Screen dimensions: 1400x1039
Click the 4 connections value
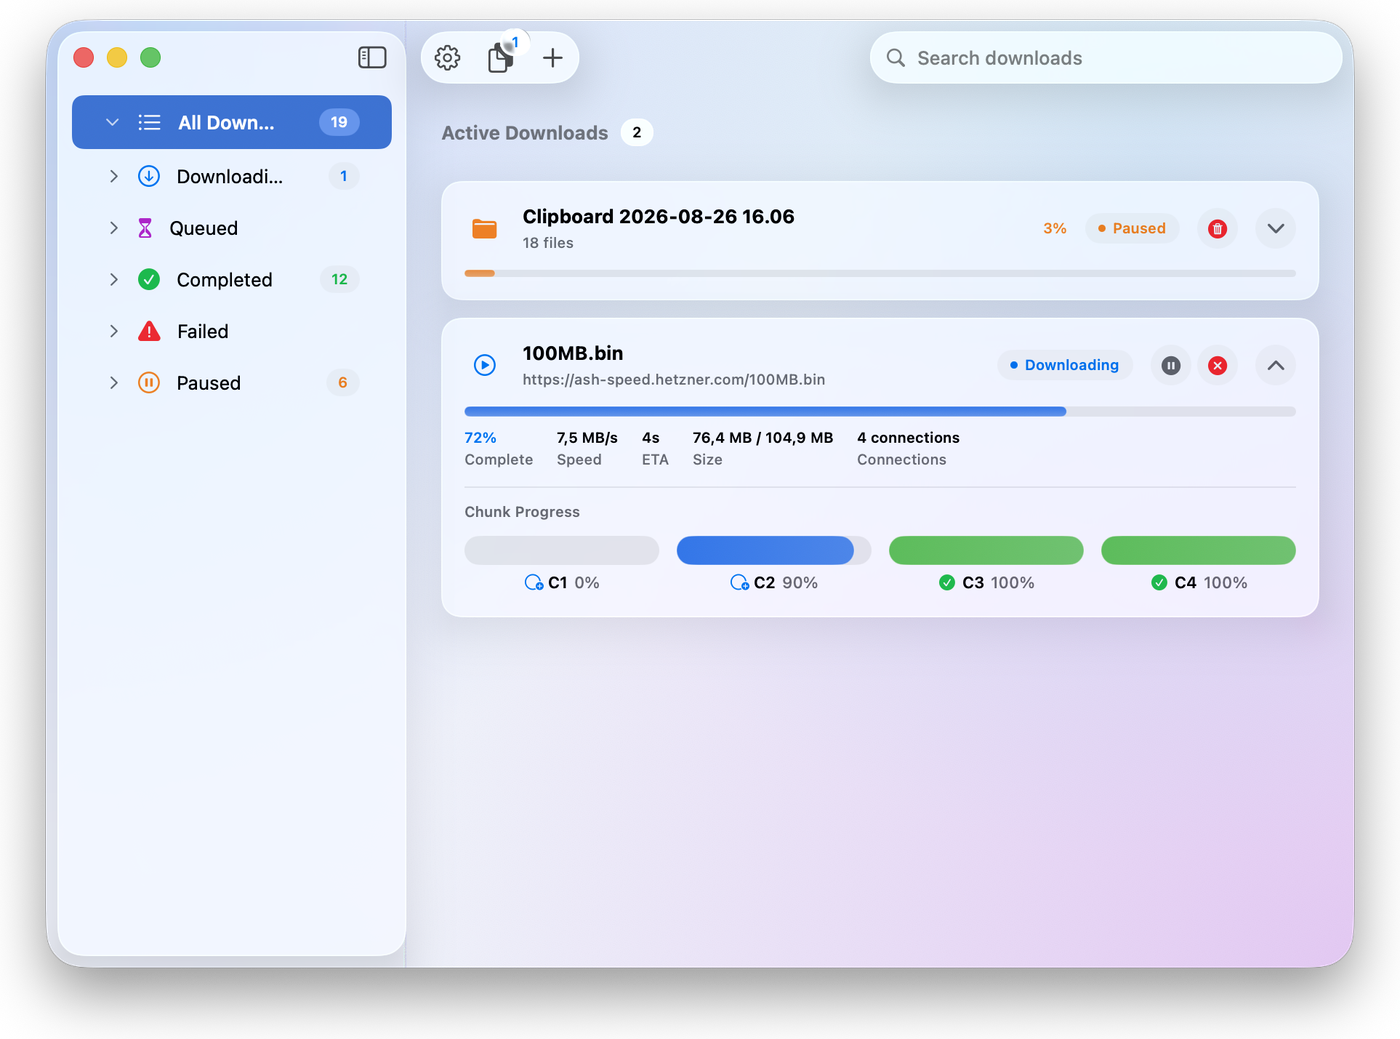pos(908,438)
